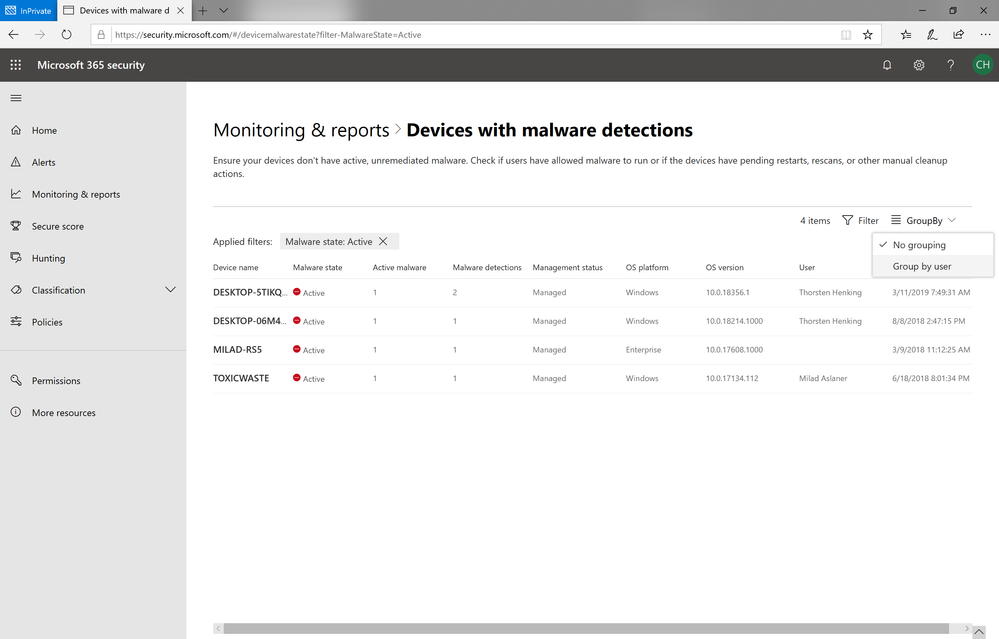Click the browser back arrow
The image size is (999, 639).
pos(13,35)
